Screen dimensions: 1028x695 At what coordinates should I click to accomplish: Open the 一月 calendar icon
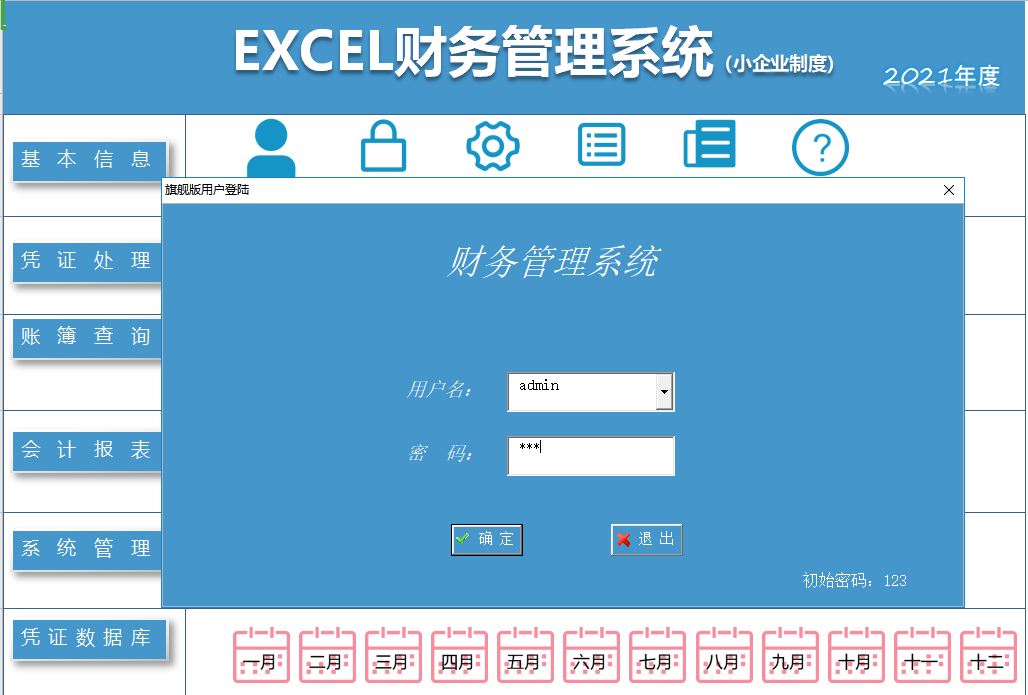(262, 655)
